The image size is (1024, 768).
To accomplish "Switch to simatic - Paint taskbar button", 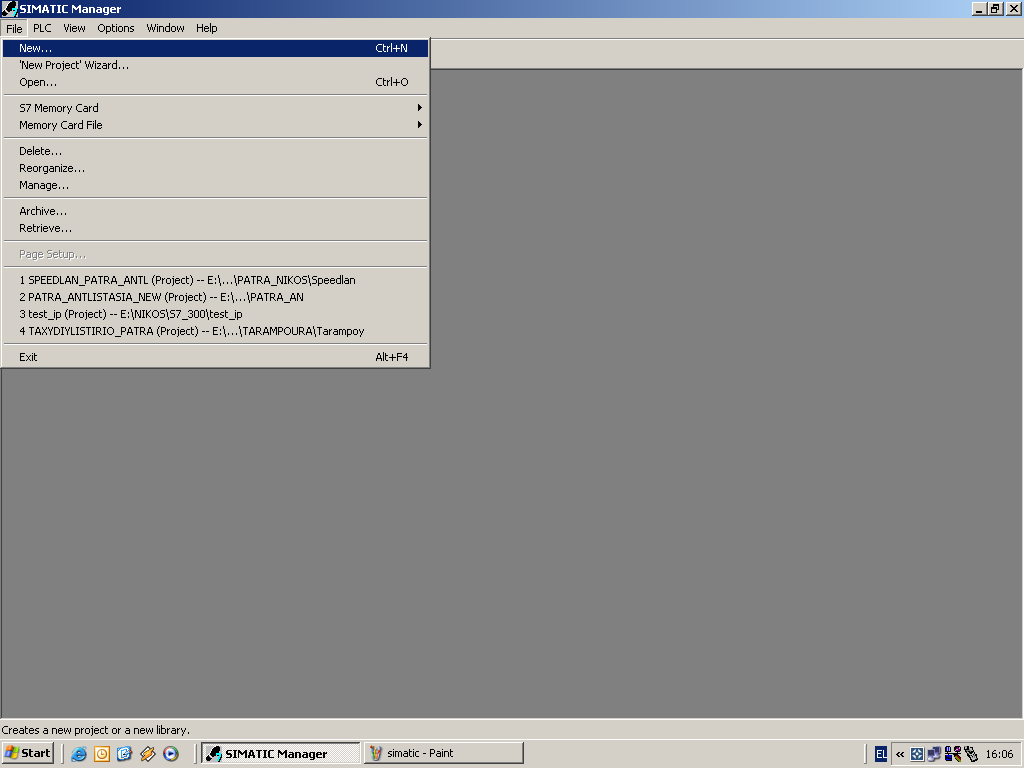I will (x=444, y=753).
